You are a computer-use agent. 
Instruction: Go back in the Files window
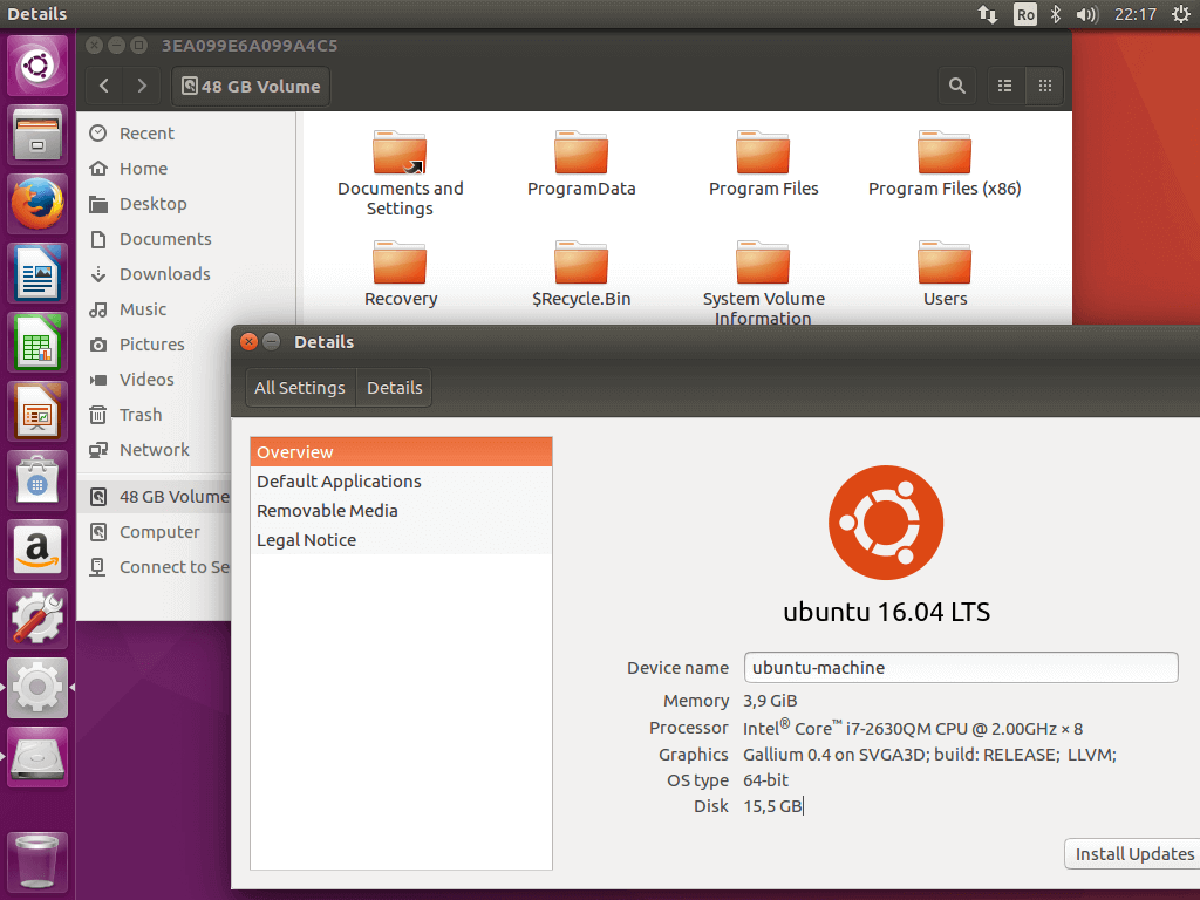(x=104, y=86)
